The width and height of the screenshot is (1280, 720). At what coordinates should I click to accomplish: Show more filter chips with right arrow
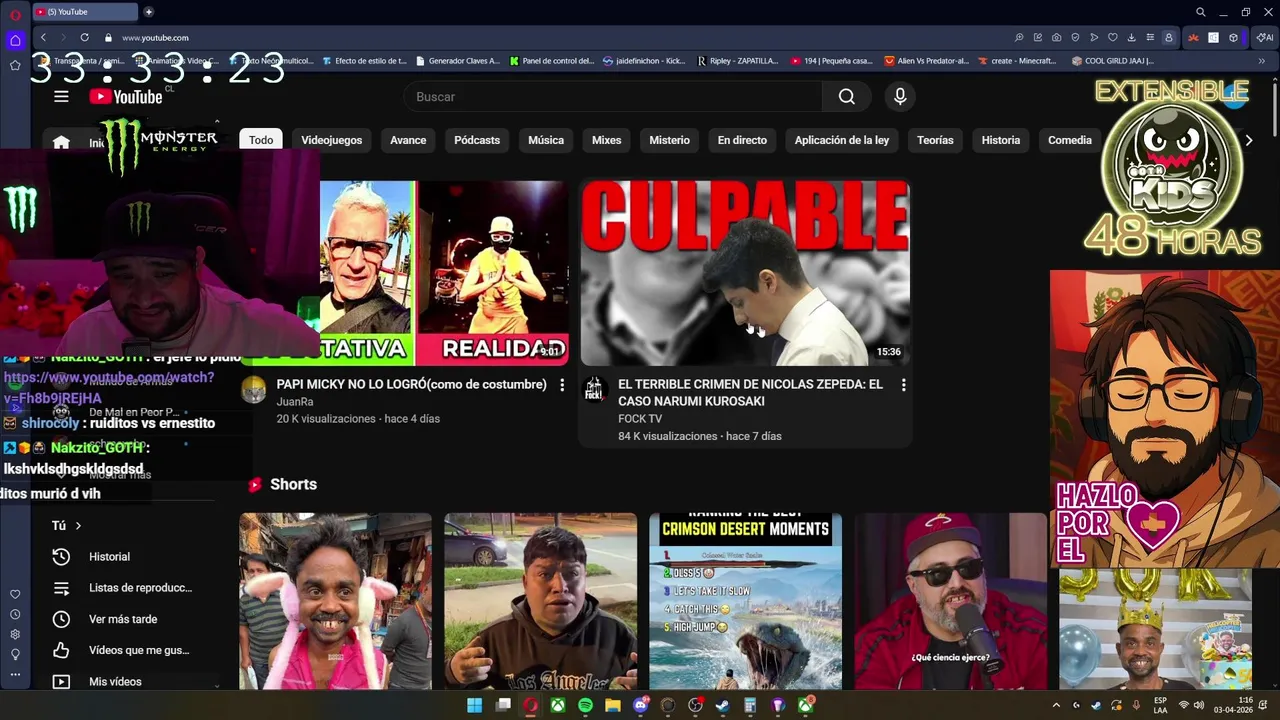pos(1248,140)
